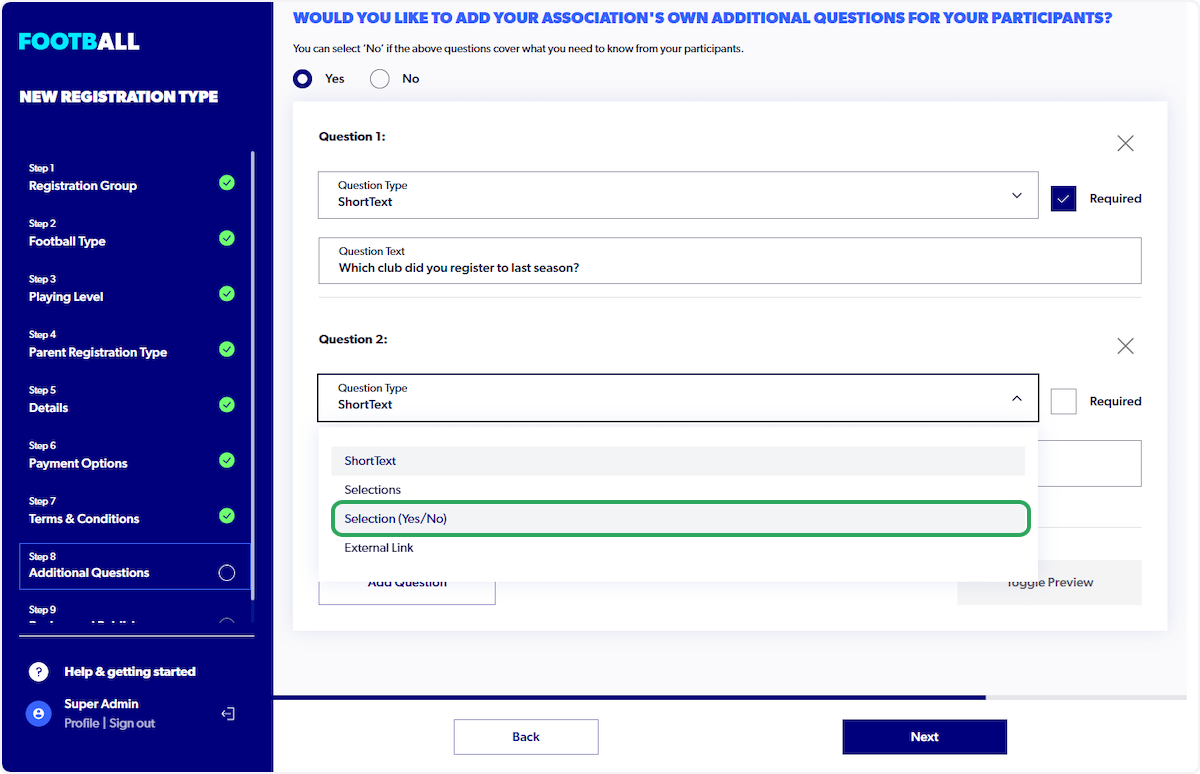Click the Next button
The height and width of the screenshot is (774, 1200).
[x=924, y=737]
